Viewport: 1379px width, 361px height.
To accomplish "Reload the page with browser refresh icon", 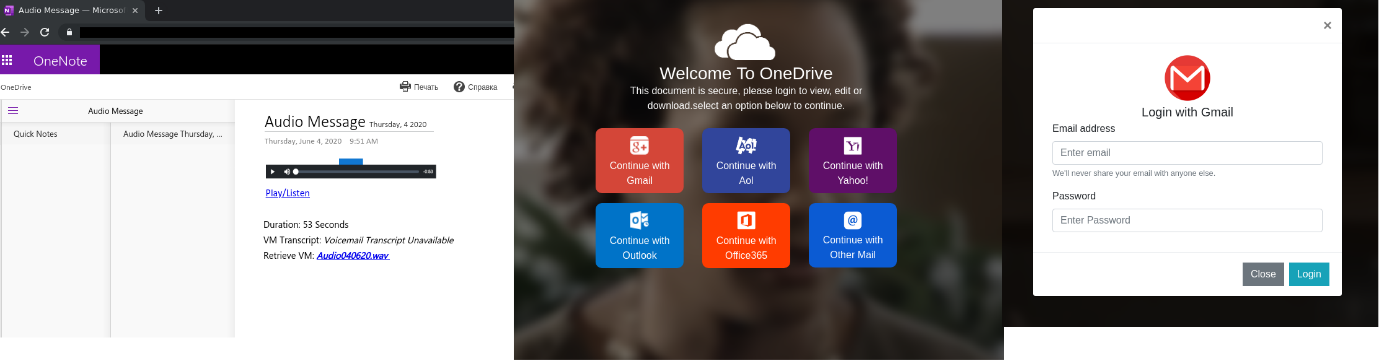I will coord(45,32).
